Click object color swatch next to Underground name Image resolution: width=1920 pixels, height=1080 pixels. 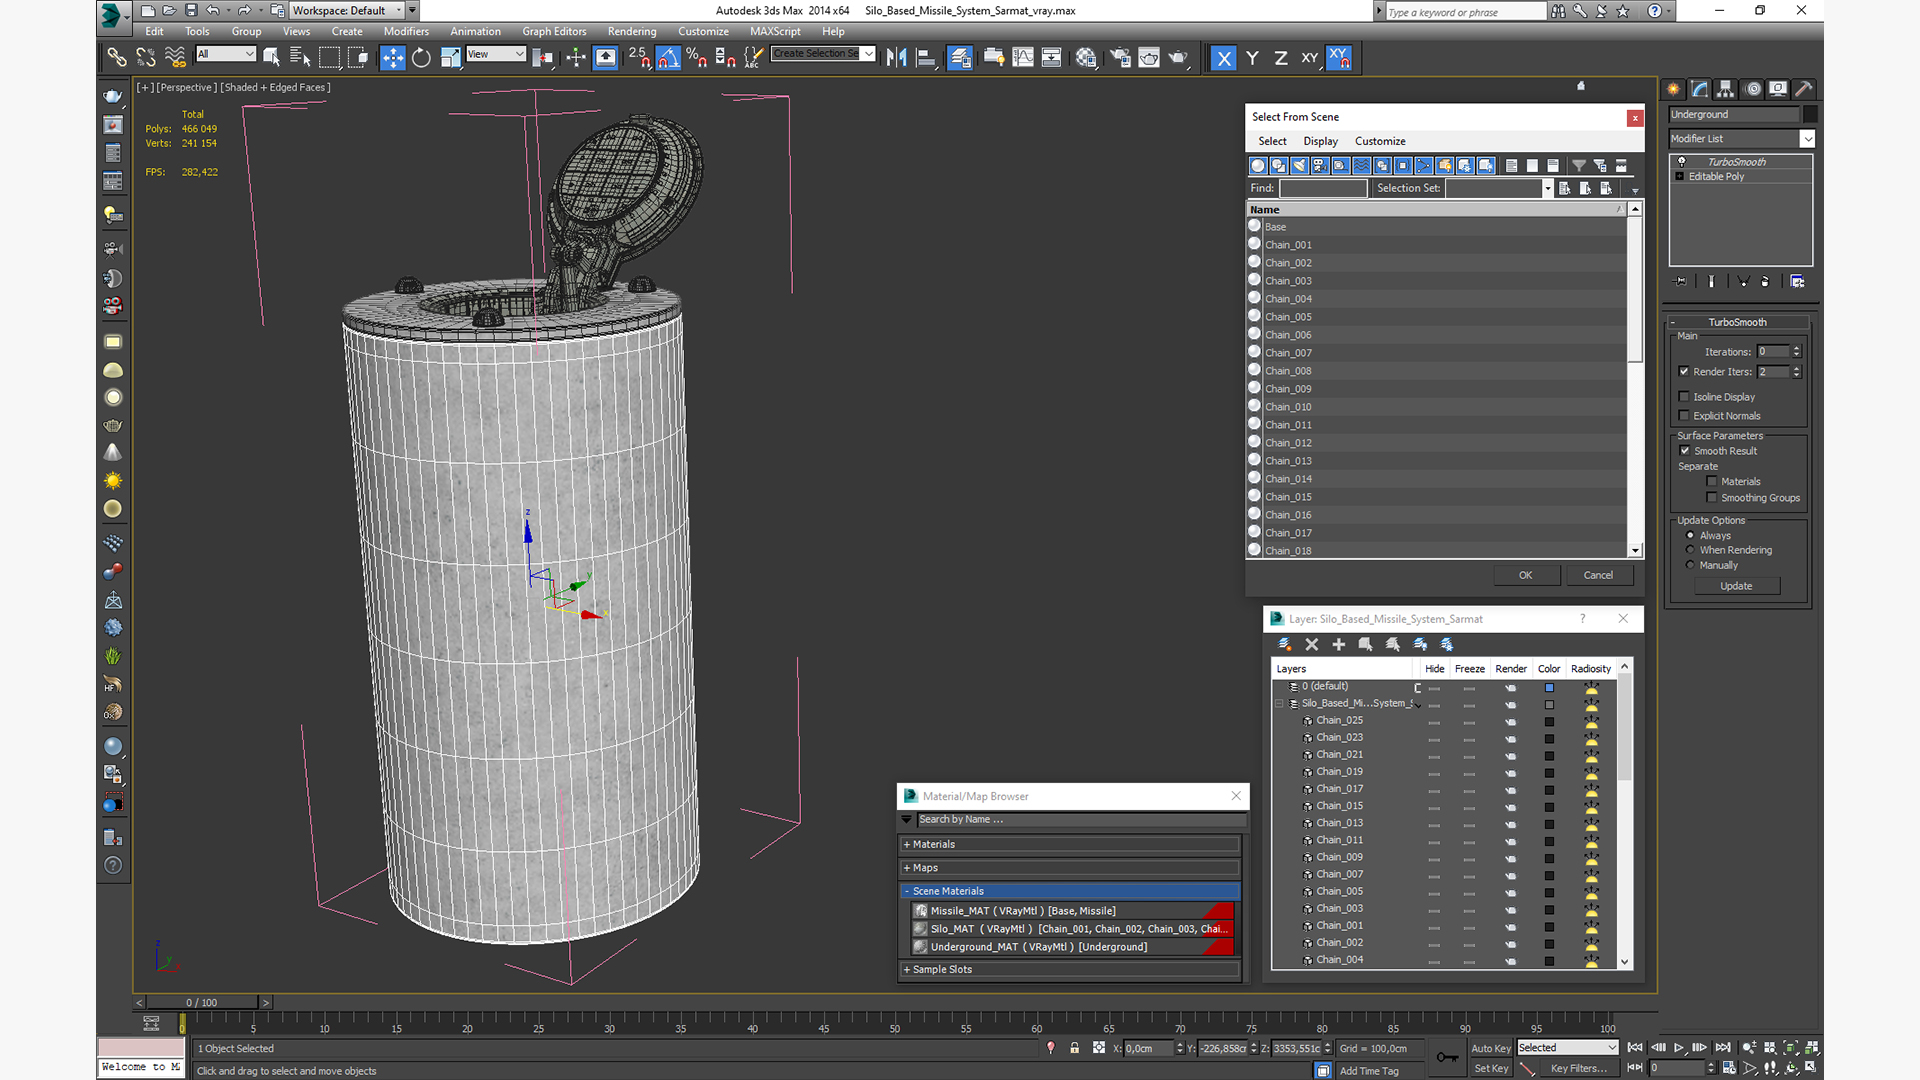click(1810, 114)
